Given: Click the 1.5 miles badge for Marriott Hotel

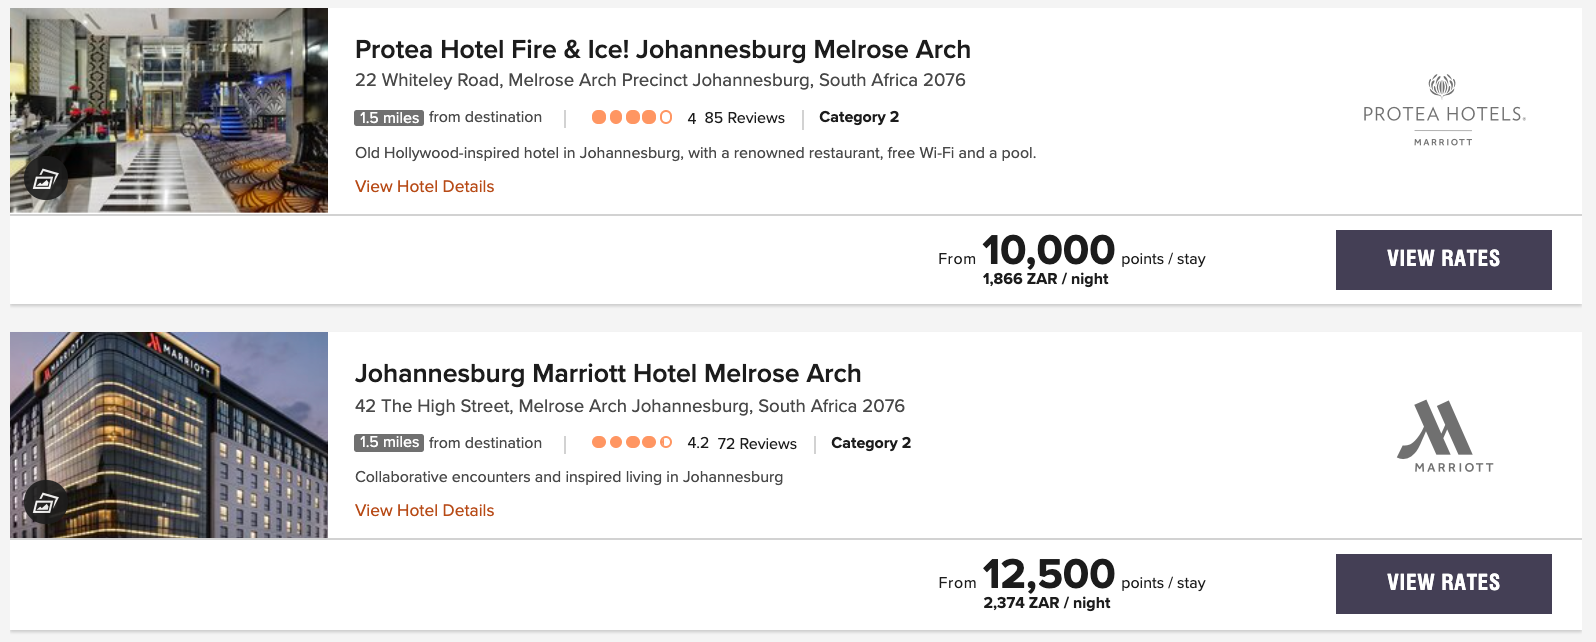Looking at the screenshot, I should click(x=389, y=442).
